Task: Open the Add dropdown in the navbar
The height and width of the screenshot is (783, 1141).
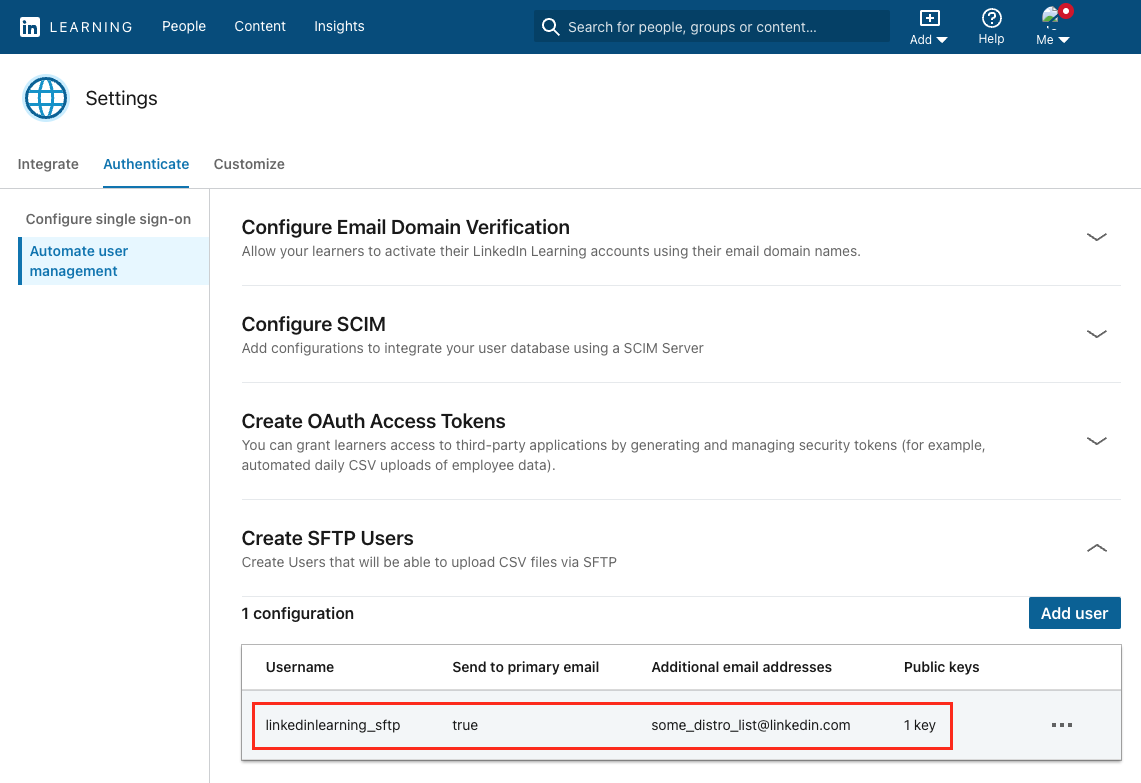Action: point(928,39)
